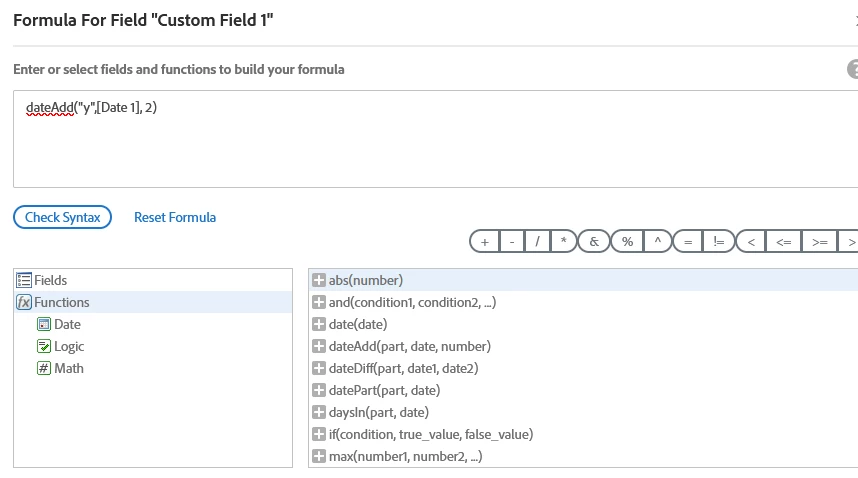The image size is (858, 478).
Task: Add daysIn function with its plus icon
Action: coord(319,412)
